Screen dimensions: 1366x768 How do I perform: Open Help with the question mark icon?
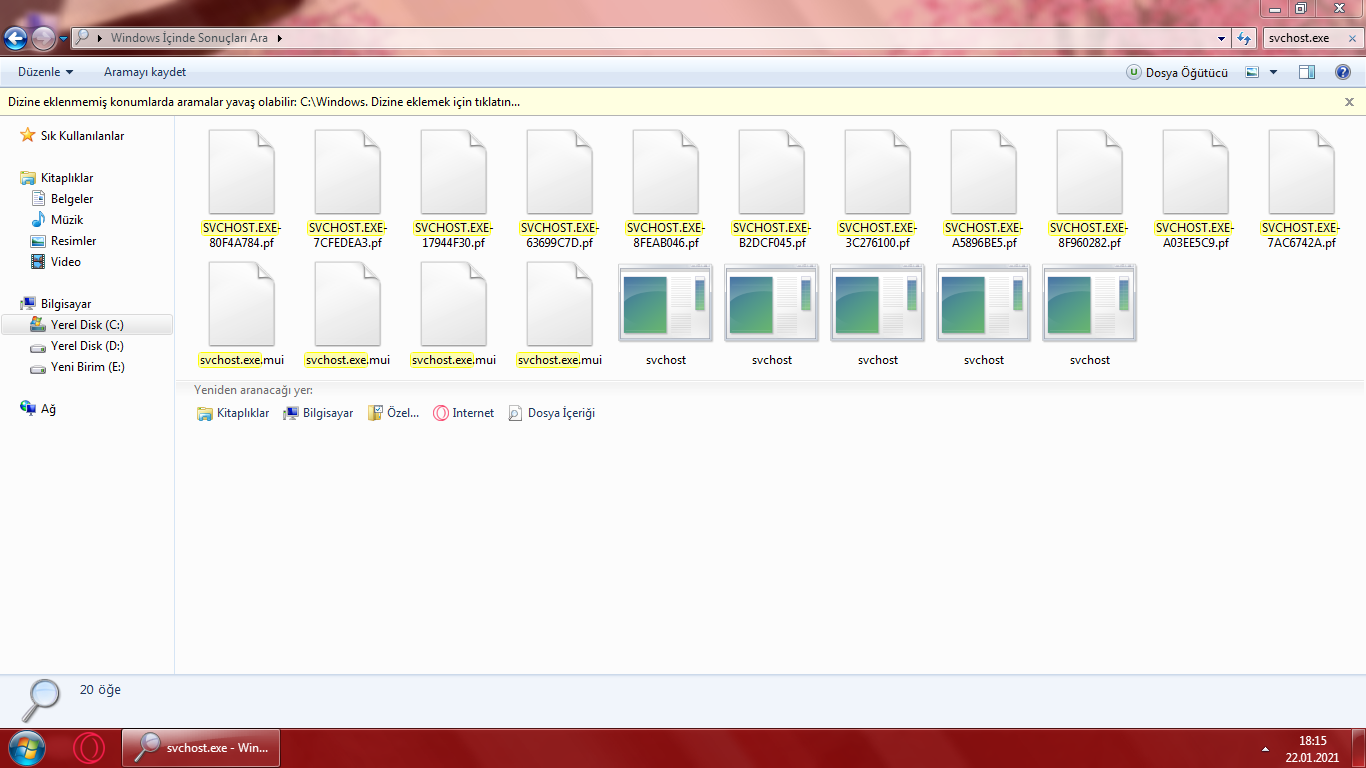coord(1343,72)
